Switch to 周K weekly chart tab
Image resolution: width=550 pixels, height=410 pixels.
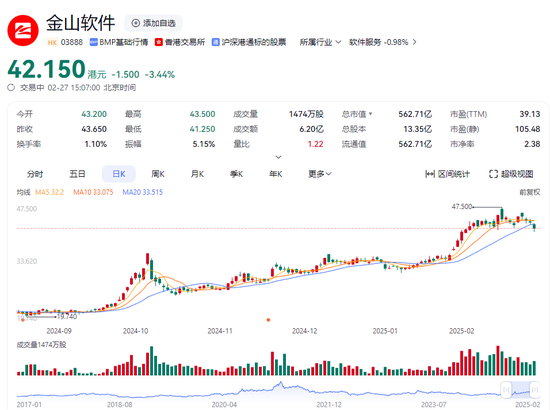coord(158,174)
